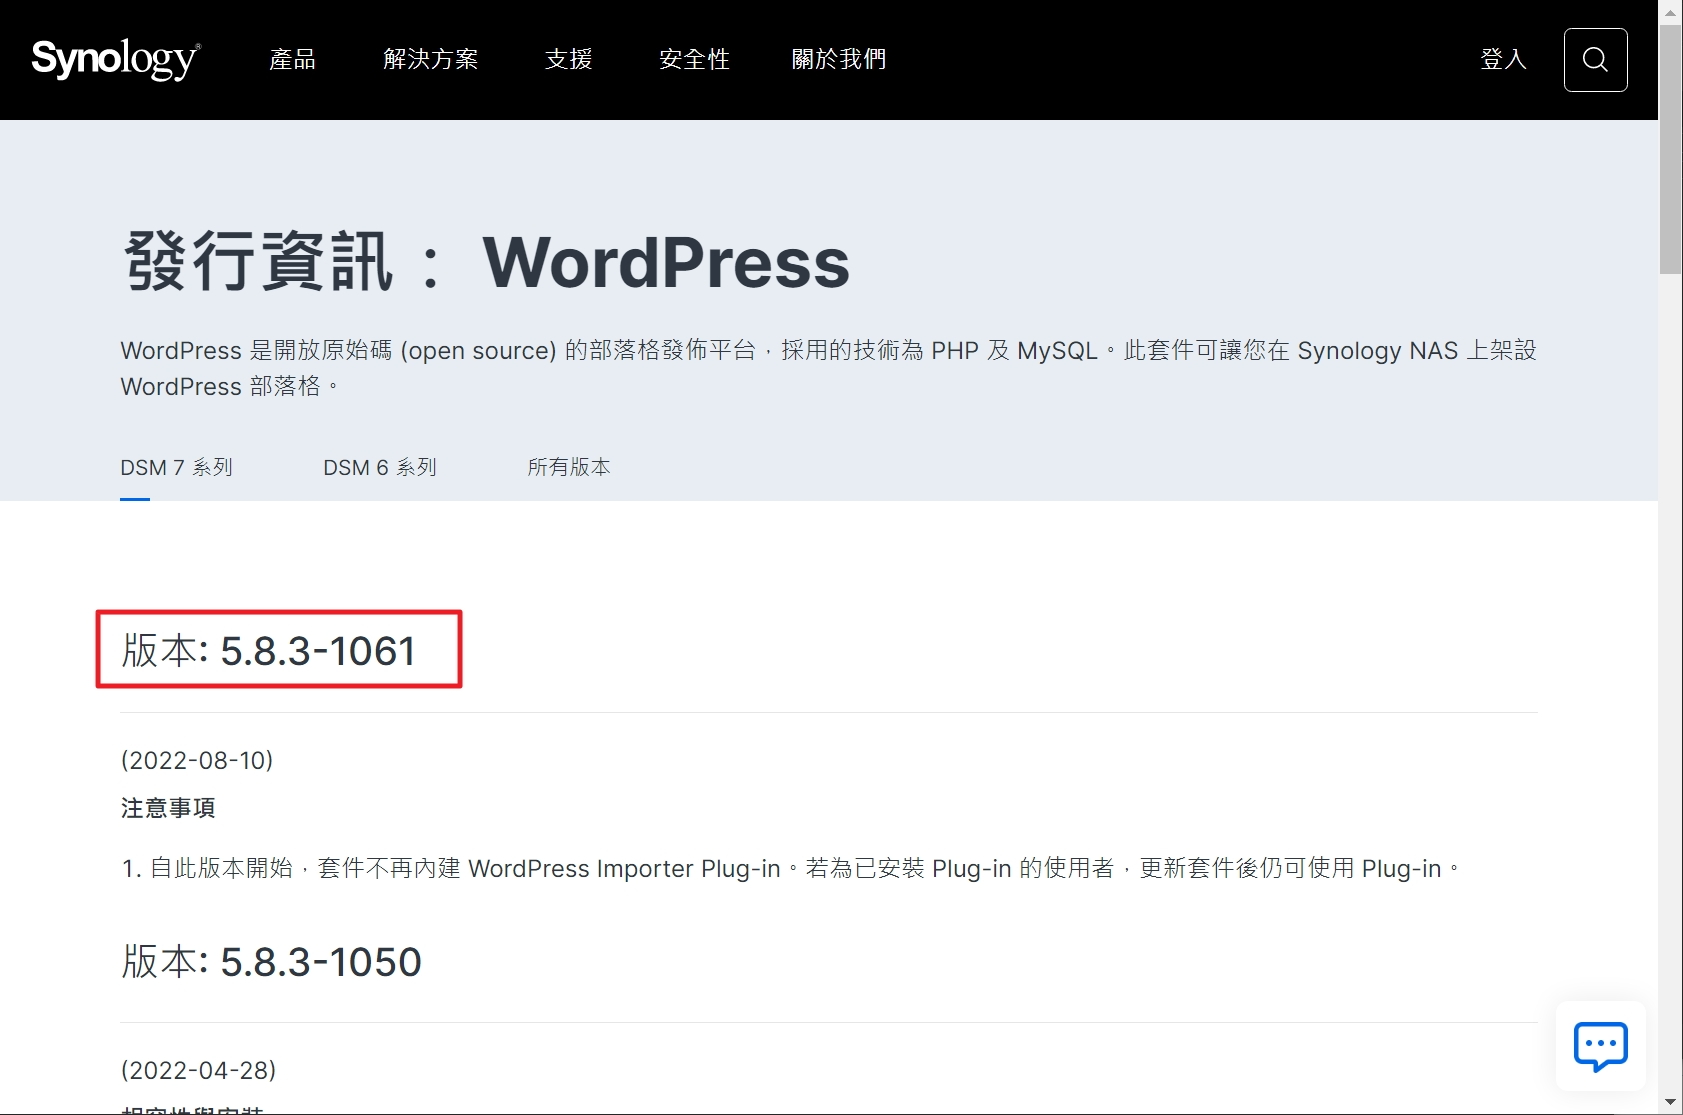Click the scrollbar down arrow

coord(1670,1103)
